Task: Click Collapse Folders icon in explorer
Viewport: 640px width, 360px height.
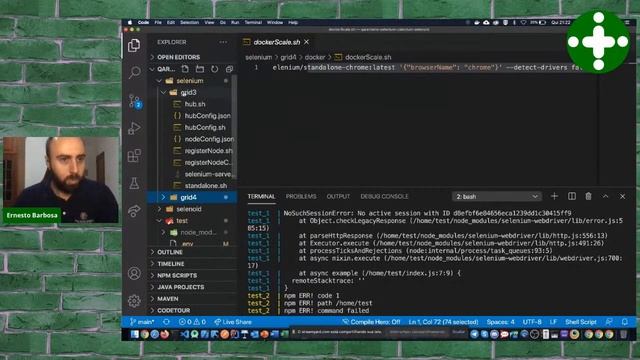Action: 229,69
